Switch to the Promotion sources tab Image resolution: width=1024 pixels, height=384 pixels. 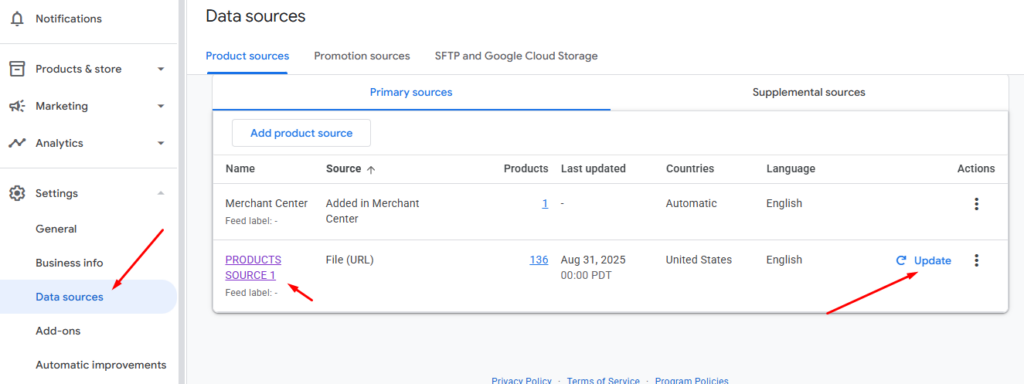point(362,56)
